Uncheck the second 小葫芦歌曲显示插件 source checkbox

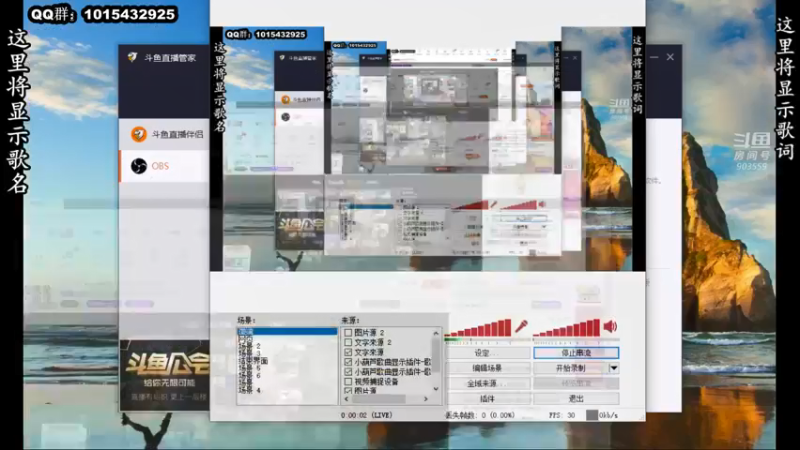coord(348,372)
